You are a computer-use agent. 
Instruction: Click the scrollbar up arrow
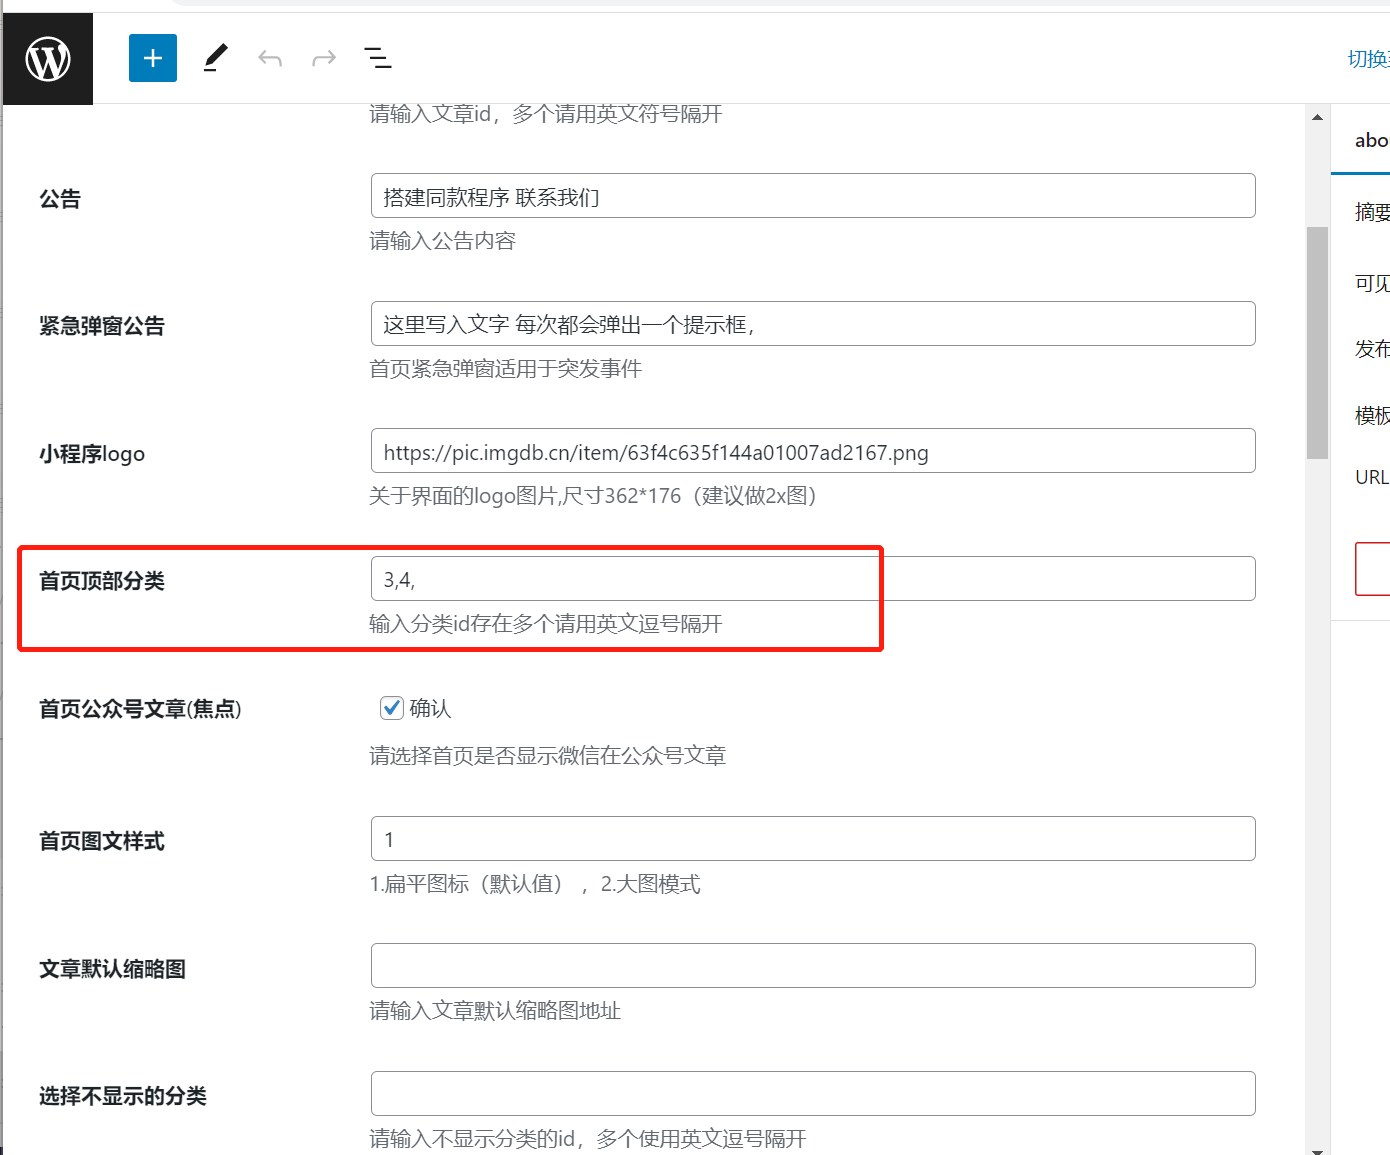1317,117
